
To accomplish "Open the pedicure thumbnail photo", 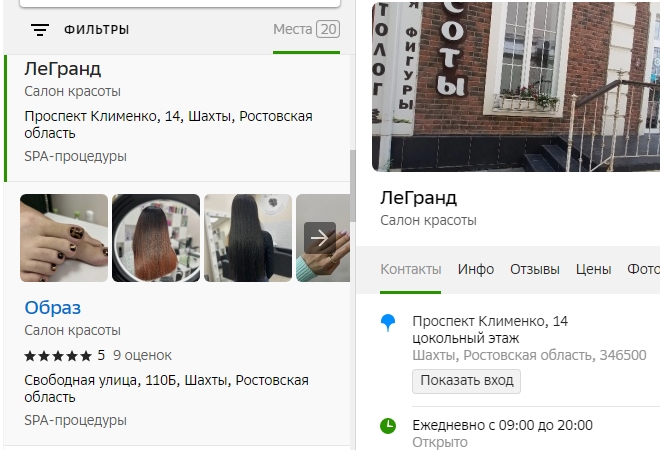I will point(64,238).
